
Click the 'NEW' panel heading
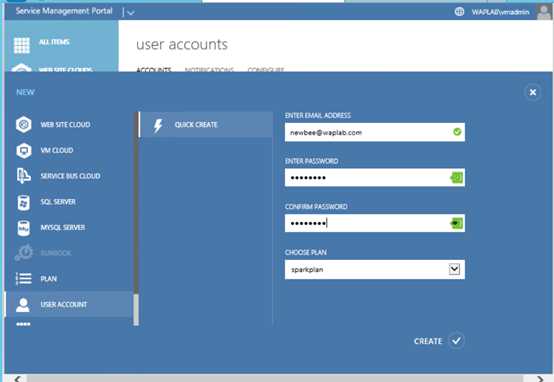coord(25,92)
